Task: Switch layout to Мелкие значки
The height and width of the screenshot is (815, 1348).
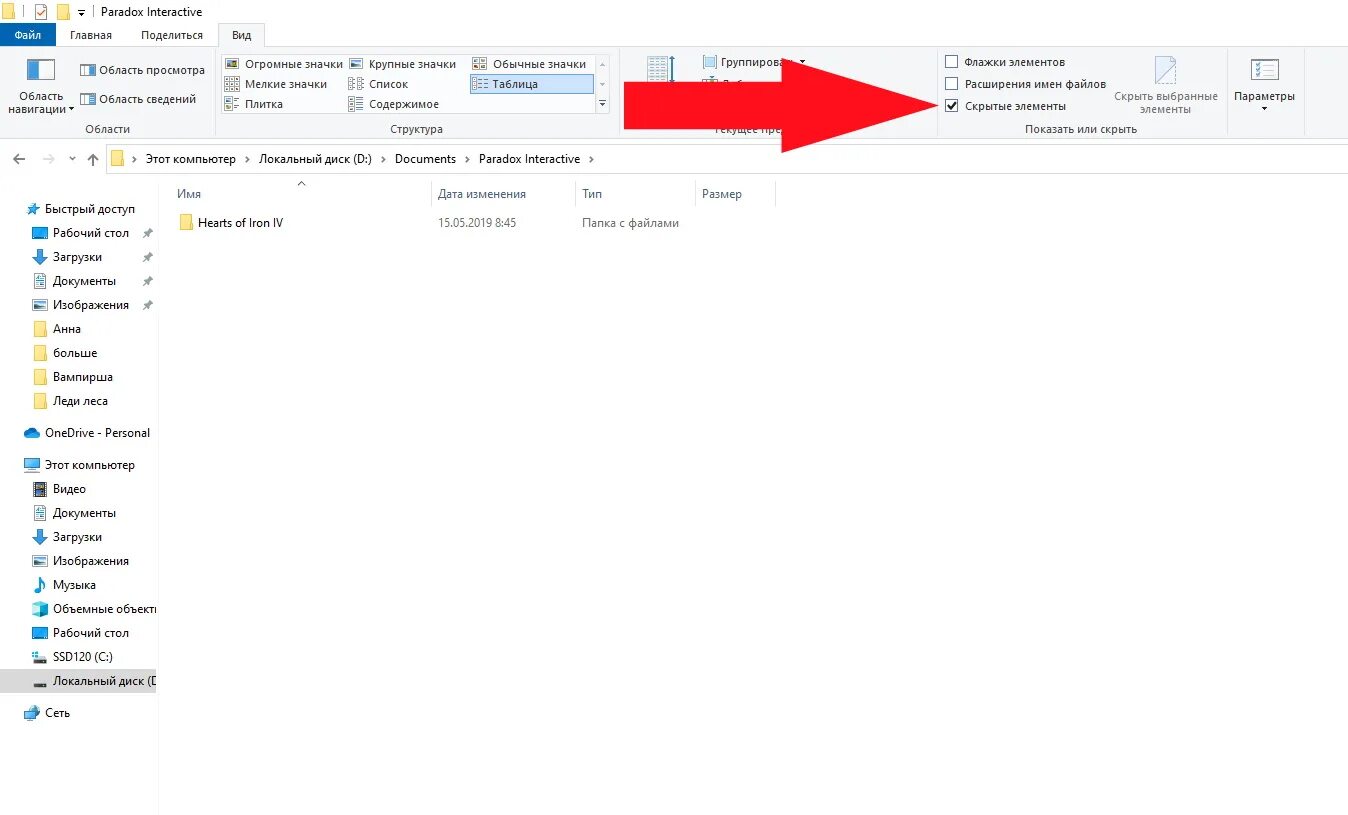Action: [276, 84]
